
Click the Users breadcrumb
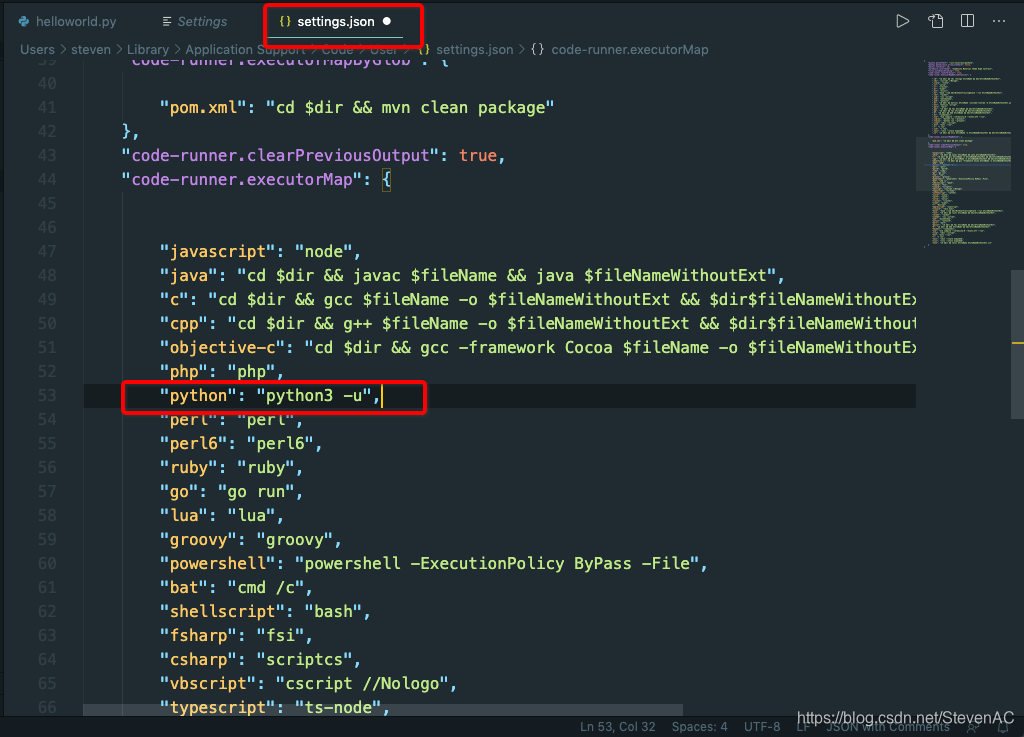tap(37, 50)
